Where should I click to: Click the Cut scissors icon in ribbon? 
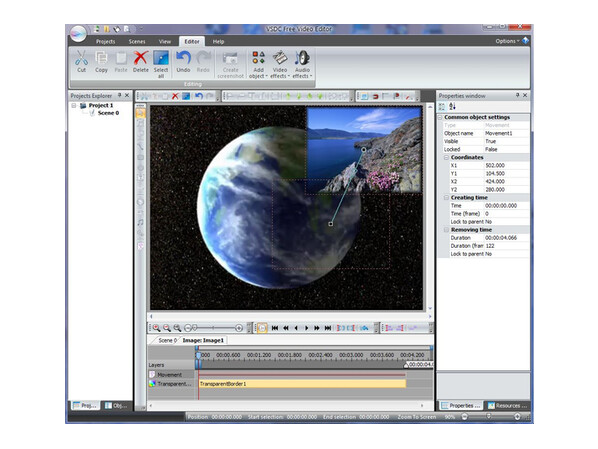tap(81, 59)
